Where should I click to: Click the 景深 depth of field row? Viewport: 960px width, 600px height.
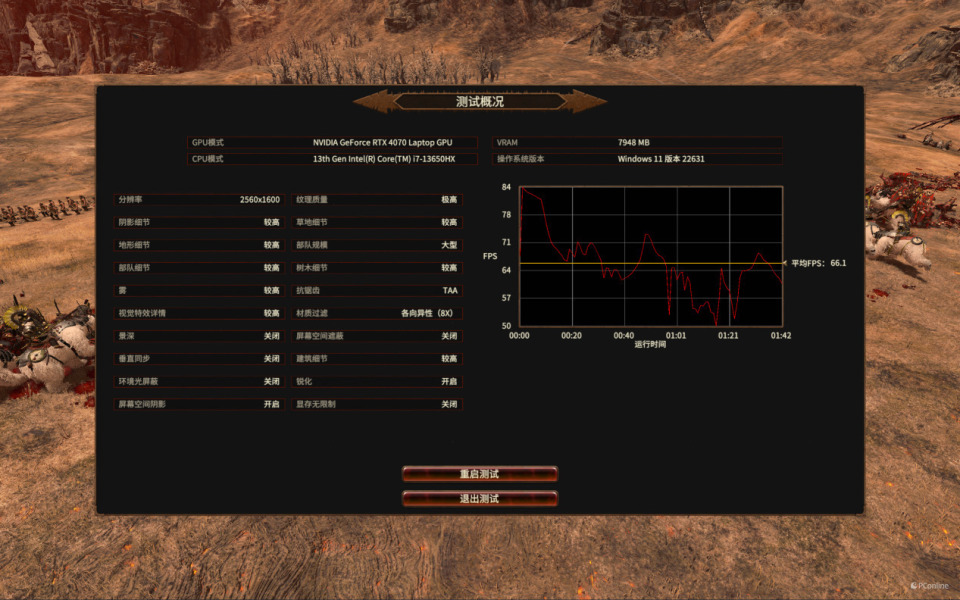(x=199, y=336)
